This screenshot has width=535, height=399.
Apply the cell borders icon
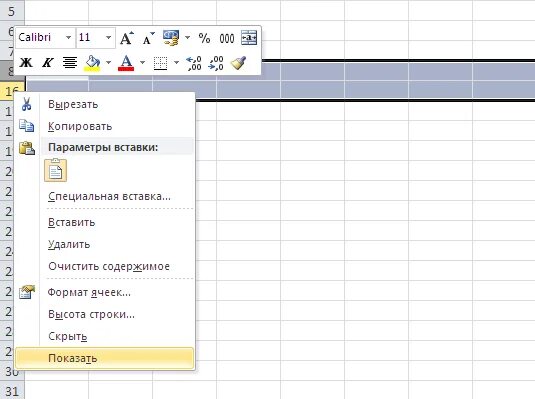click(160, 63)
